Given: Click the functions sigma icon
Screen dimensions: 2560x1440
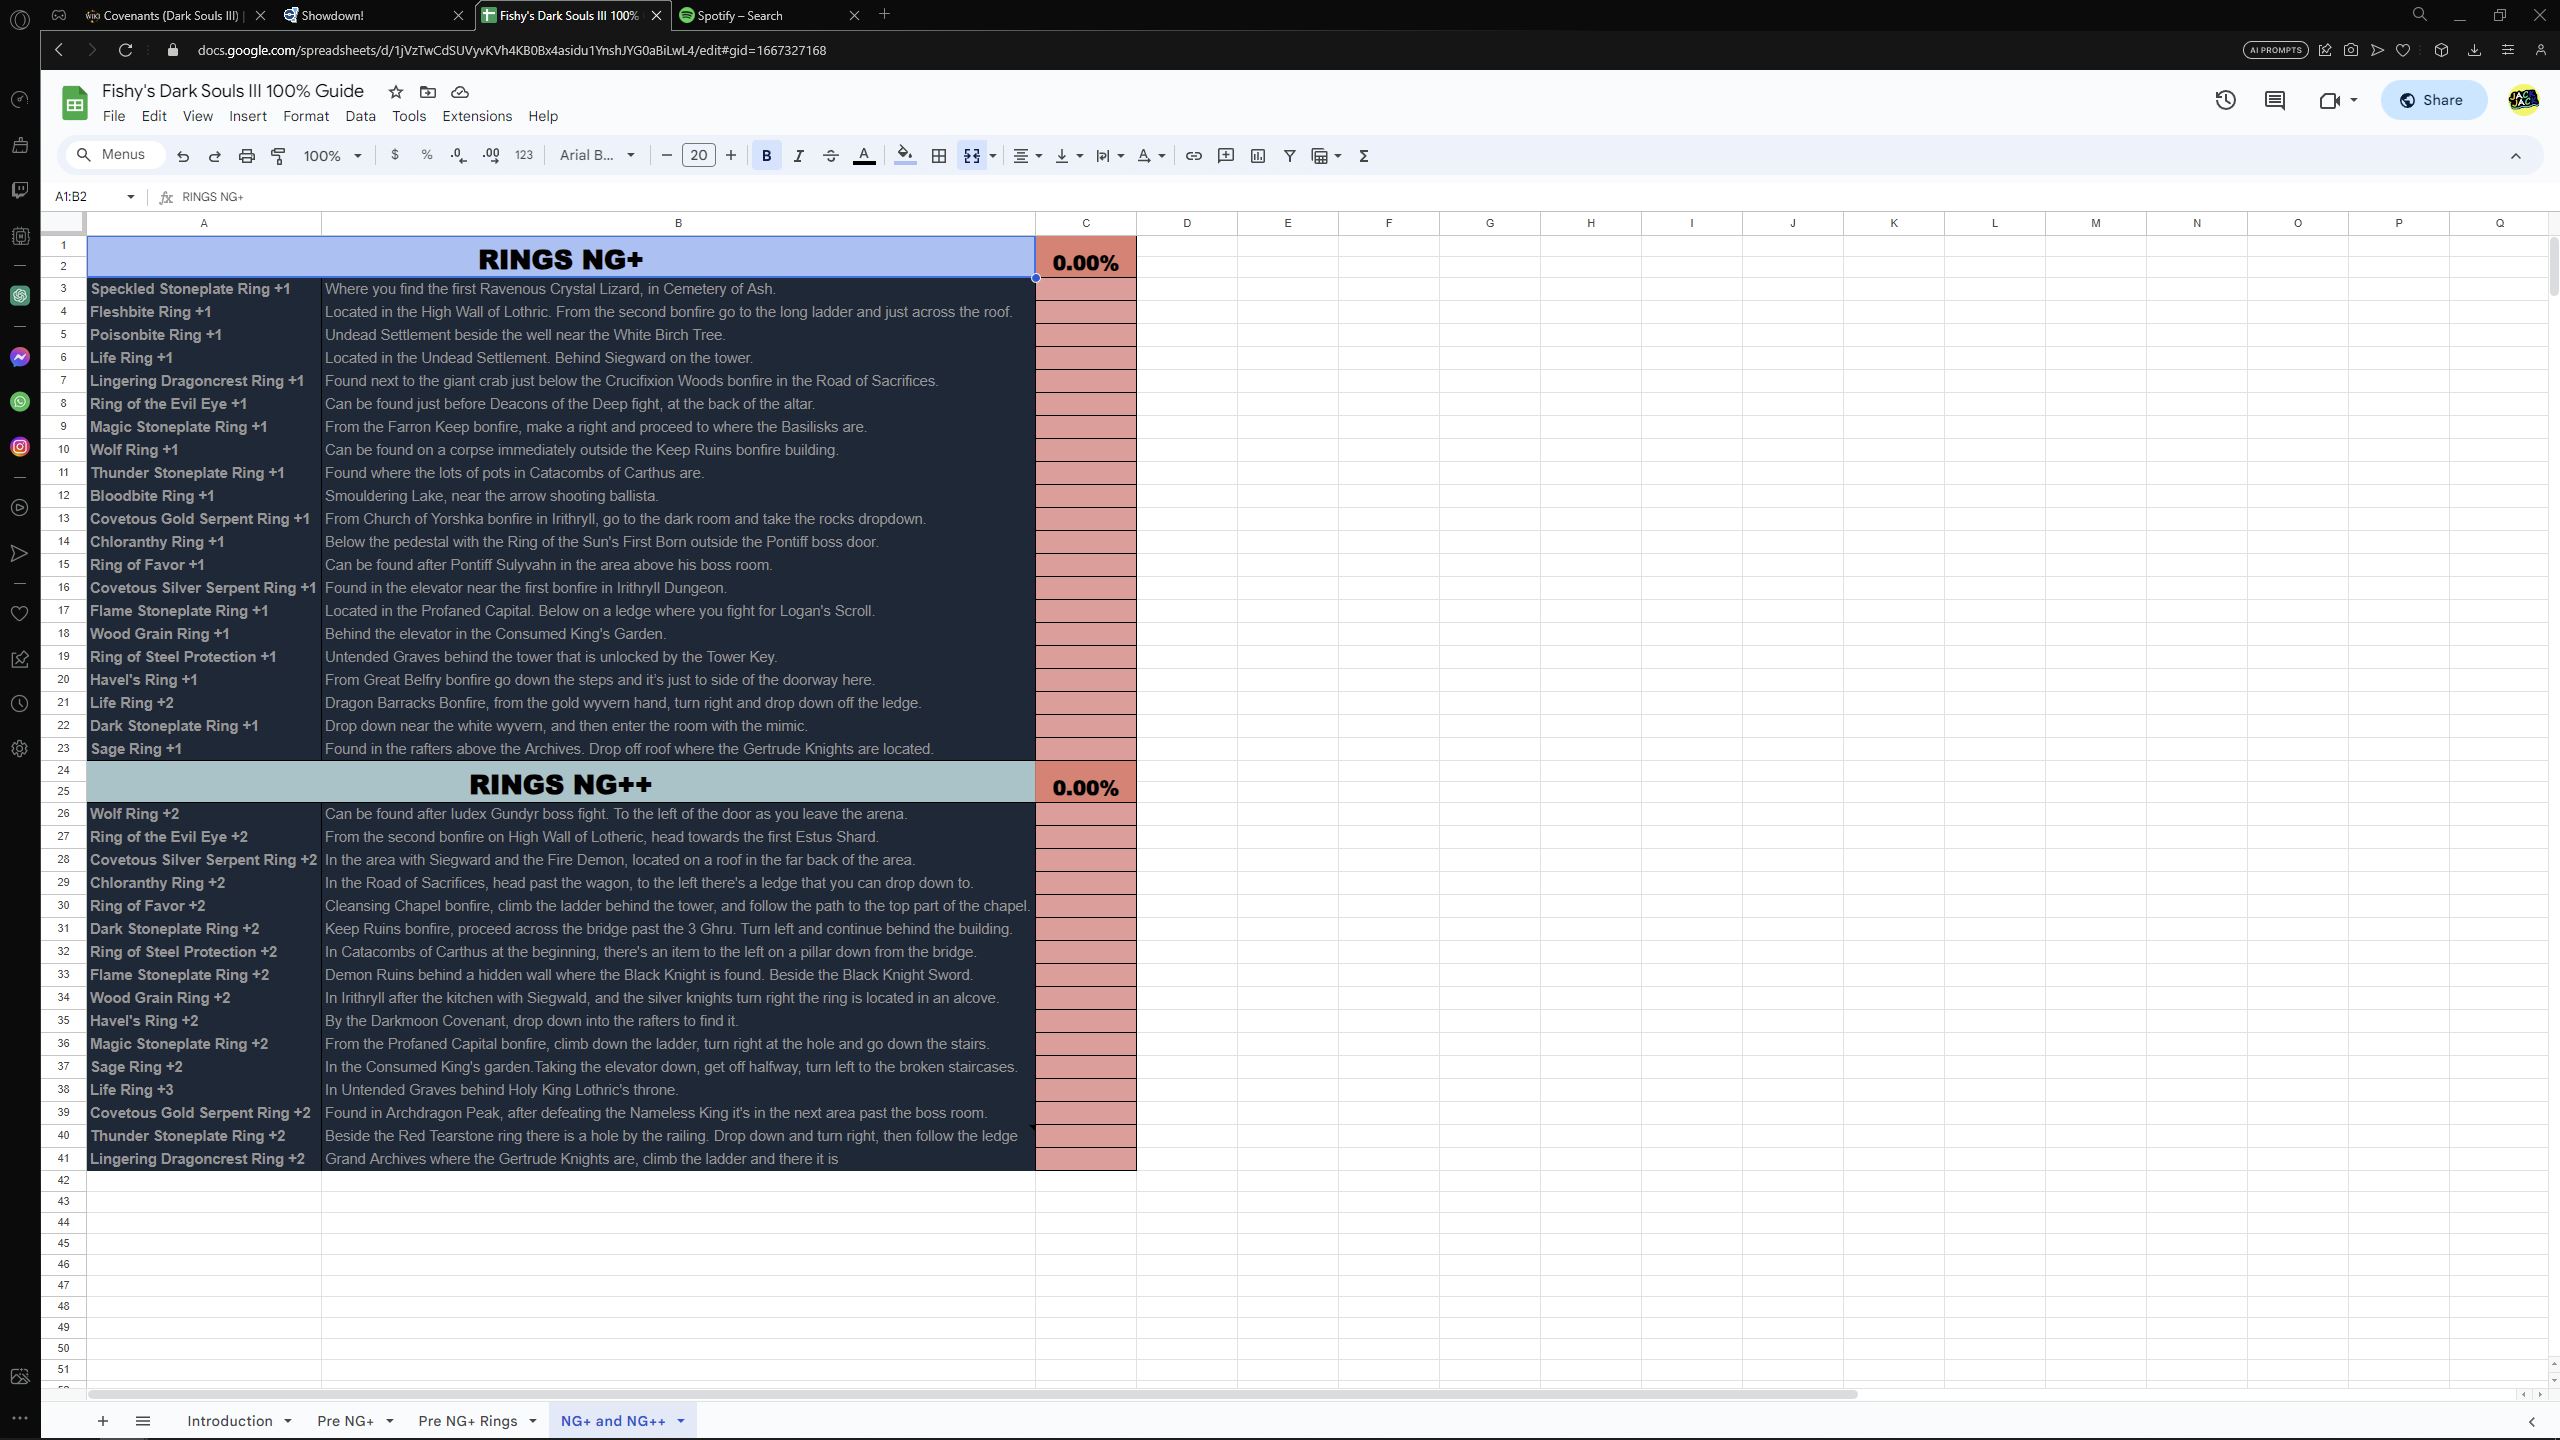Looking at the screenshot, I should 1363,156.
